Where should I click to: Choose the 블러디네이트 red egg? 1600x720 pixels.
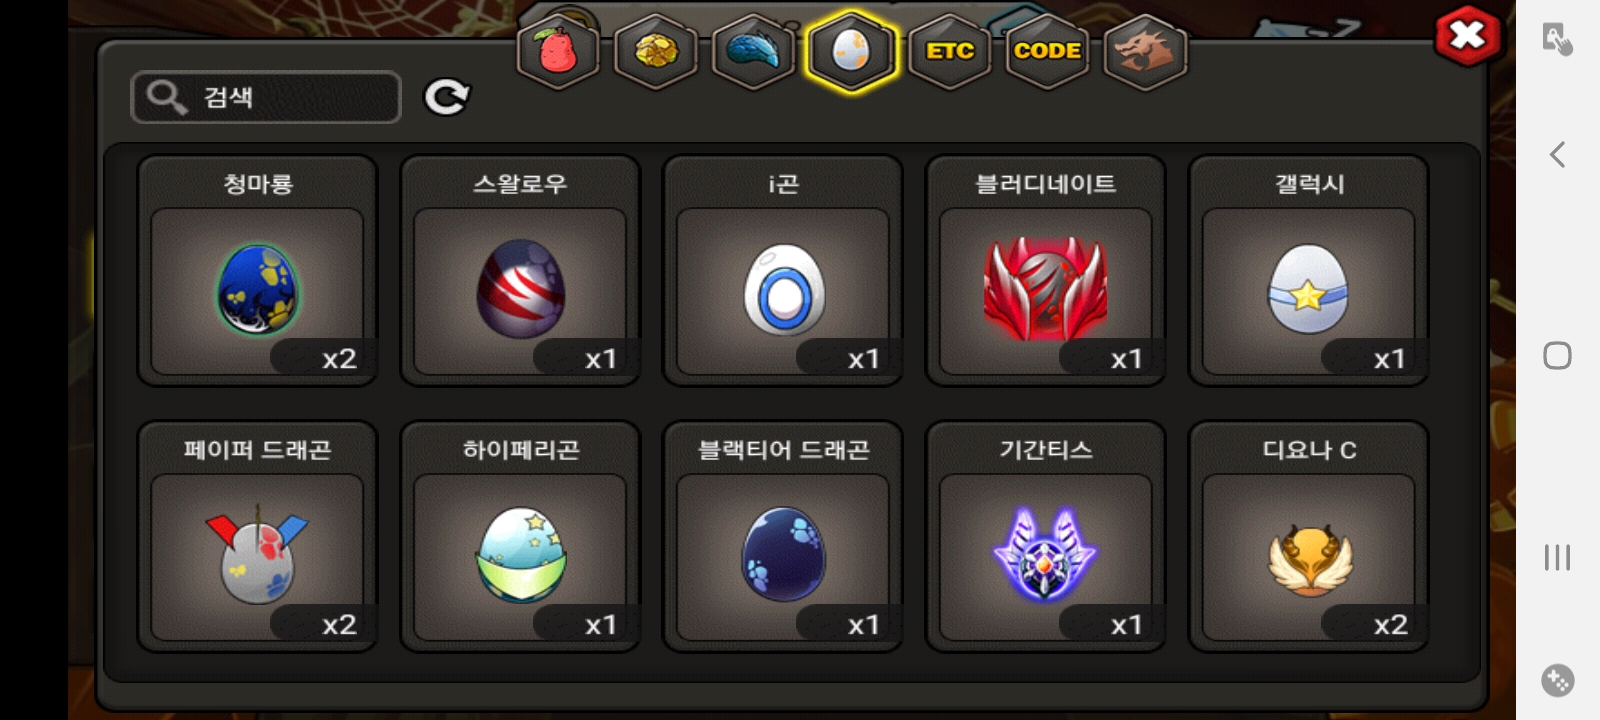point(1046,270)
